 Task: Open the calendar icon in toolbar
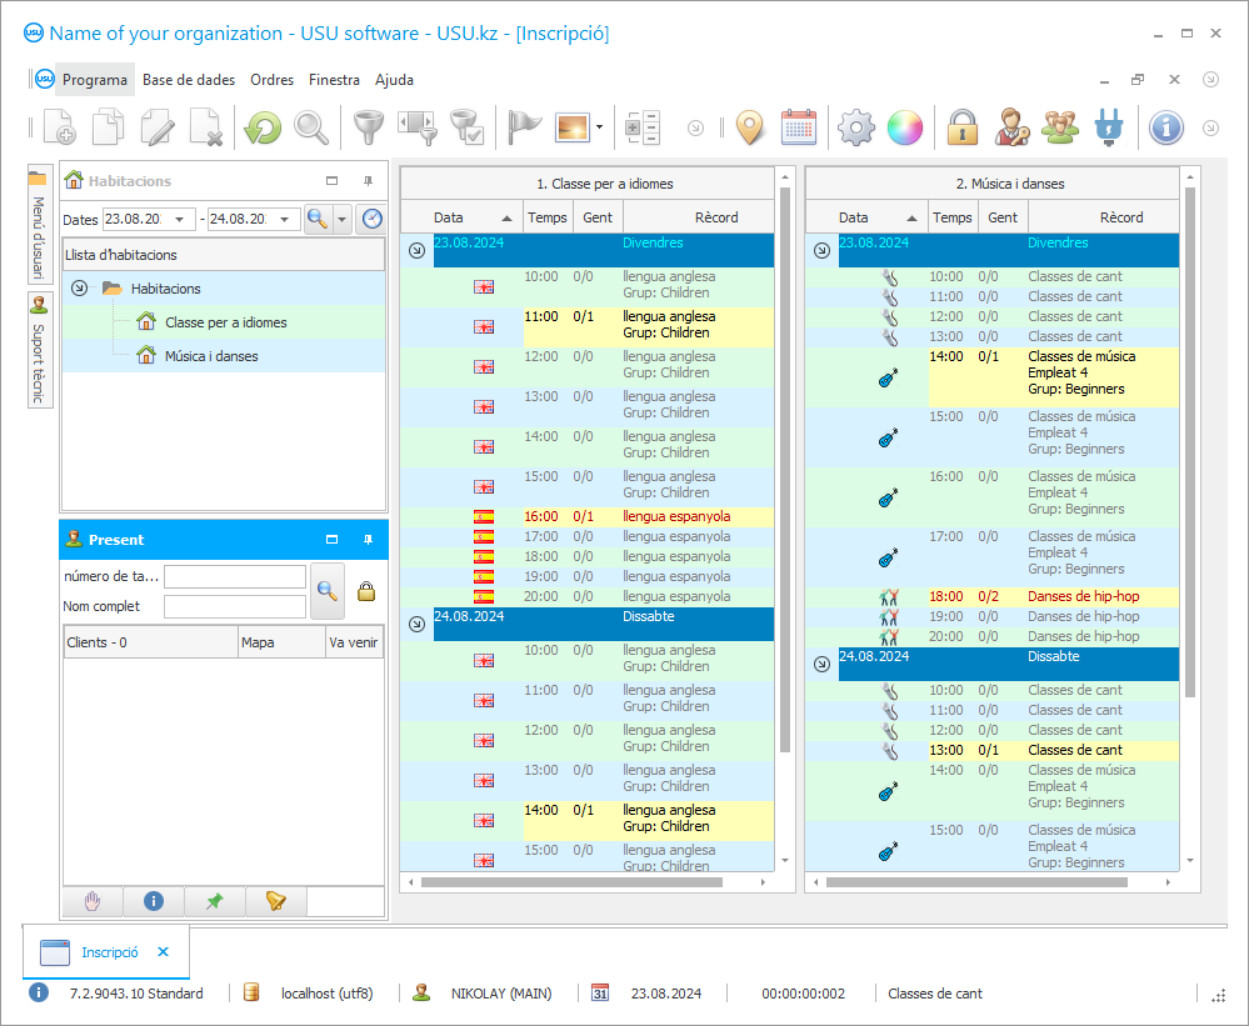[x=798, y=128]
